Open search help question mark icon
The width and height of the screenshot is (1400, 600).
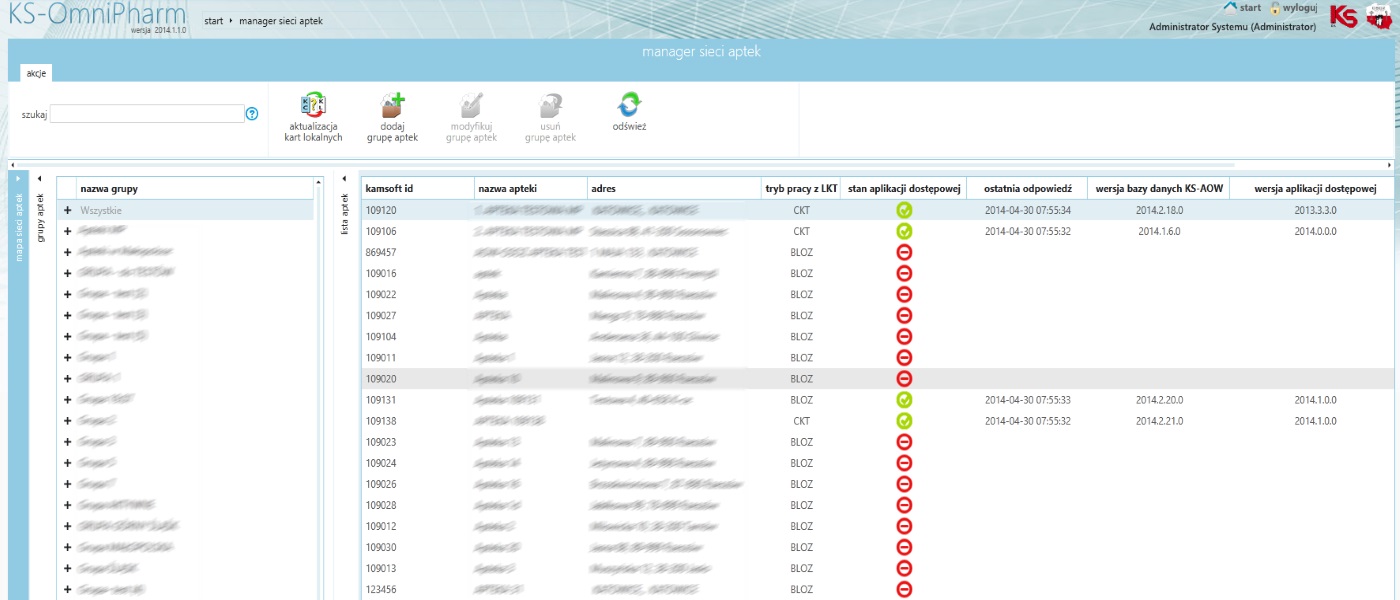[x=252, y=114]
